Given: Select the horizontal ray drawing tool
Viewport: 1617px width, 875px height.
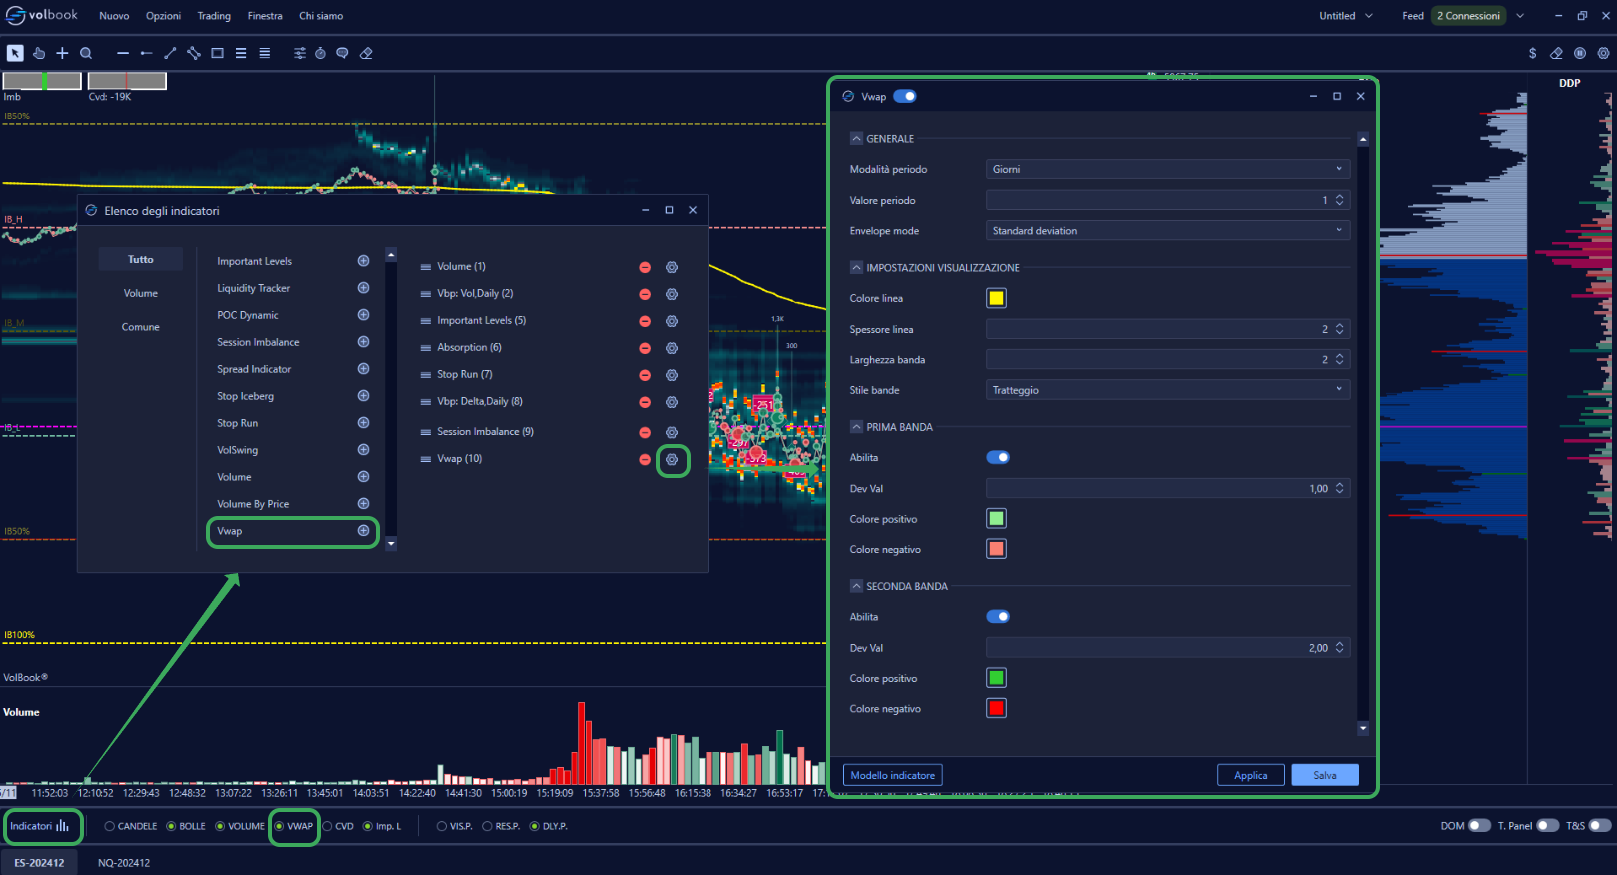Looking at the screenshot, I should (x=146, y=53).
